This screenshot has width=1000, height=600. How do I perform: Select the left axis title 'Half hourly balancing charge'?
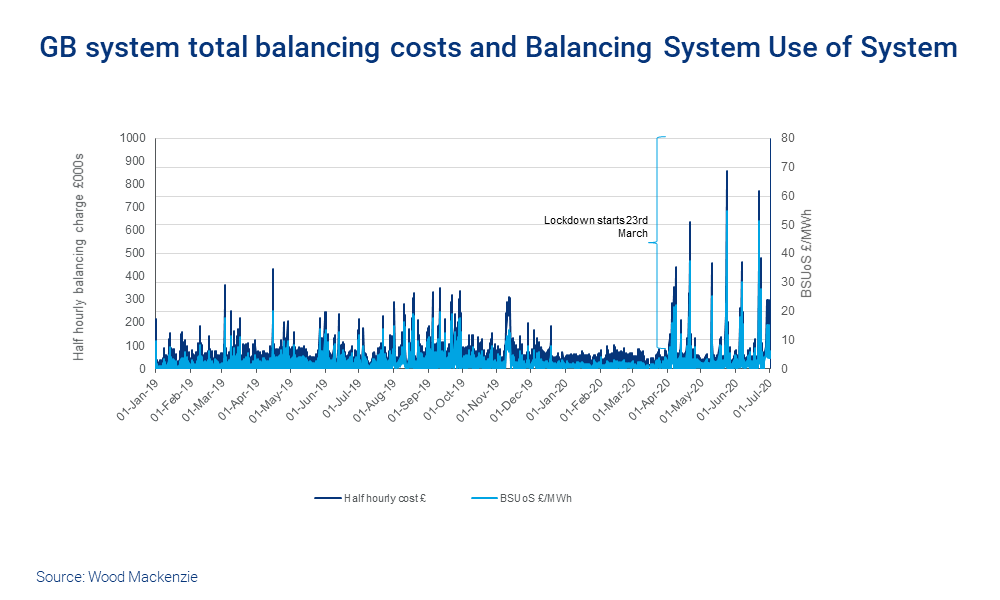point(79,257)
